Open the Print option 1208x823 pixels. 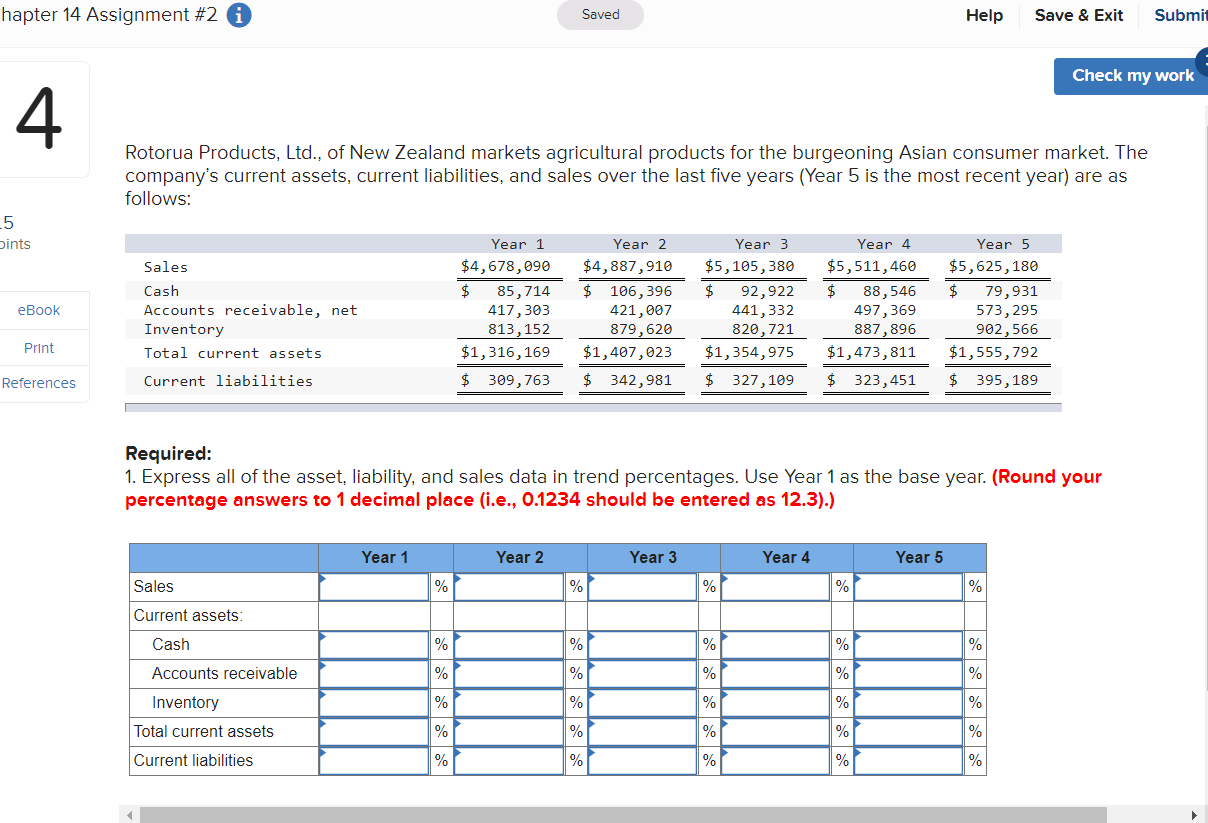pyautogui.click(x=38, y=347)
